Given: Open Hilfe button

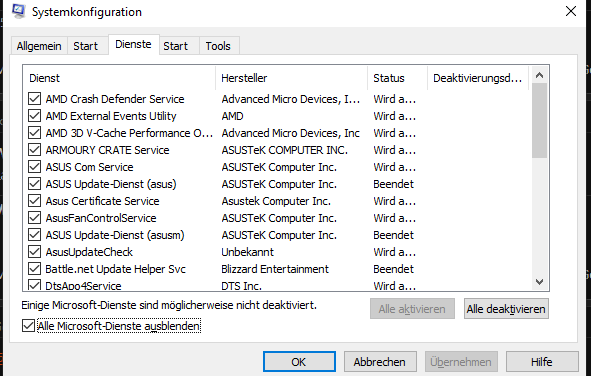Looking at the screenshot, I should click(x=542, y=362).
